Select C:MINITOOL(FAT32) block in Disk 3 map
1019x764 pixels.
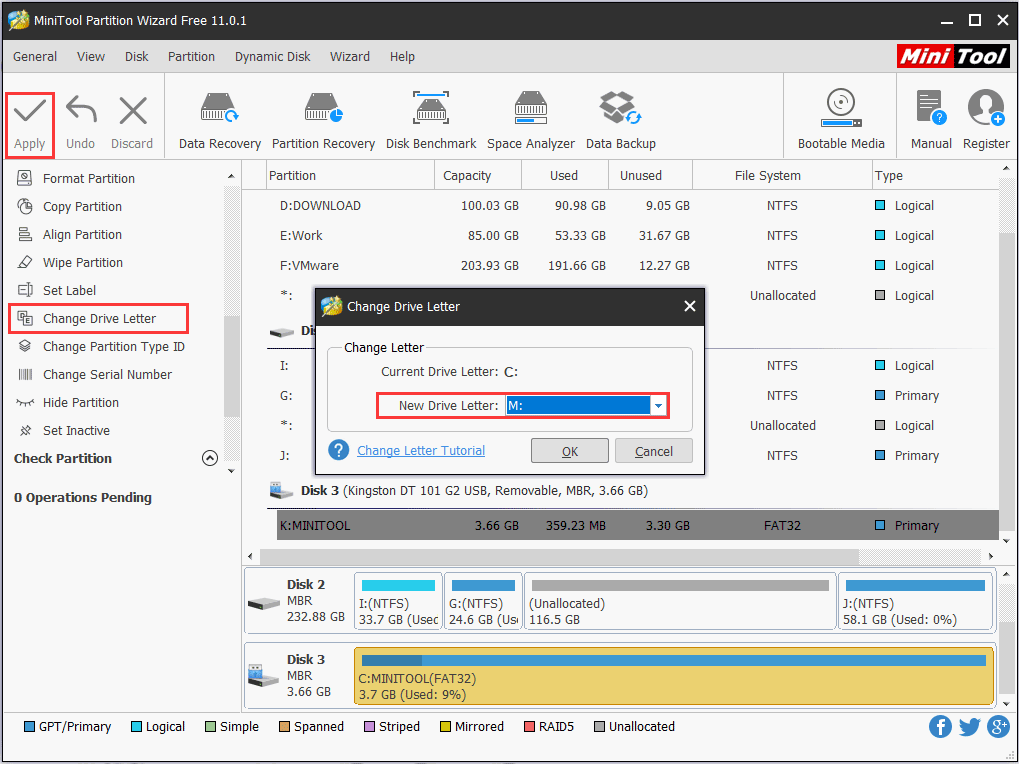point(674,676)
